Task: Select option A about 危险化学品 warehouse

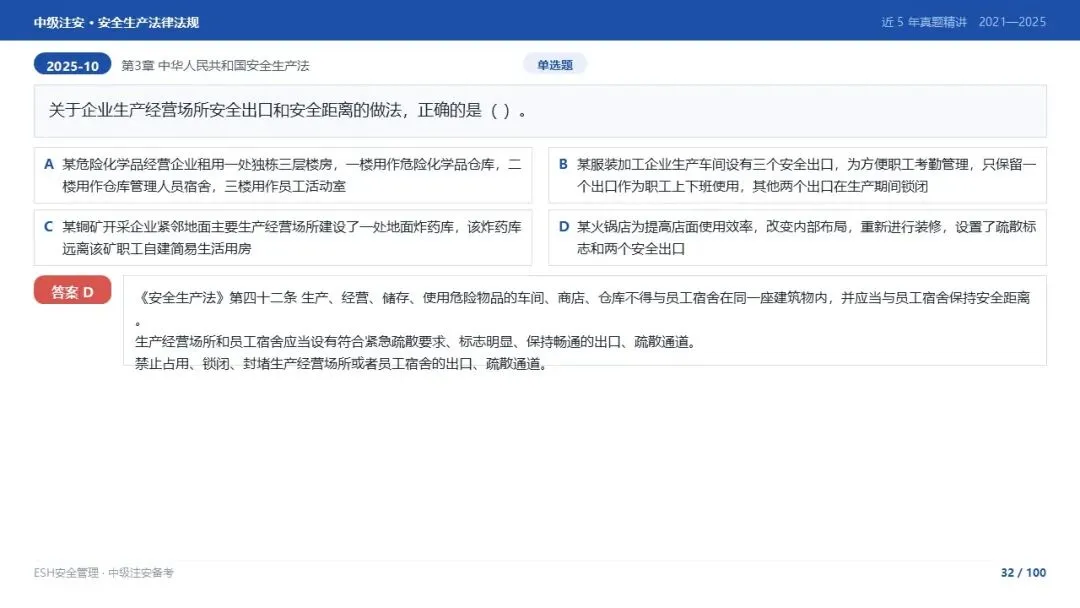Action: pyautogui.click(x=283, y=176)
